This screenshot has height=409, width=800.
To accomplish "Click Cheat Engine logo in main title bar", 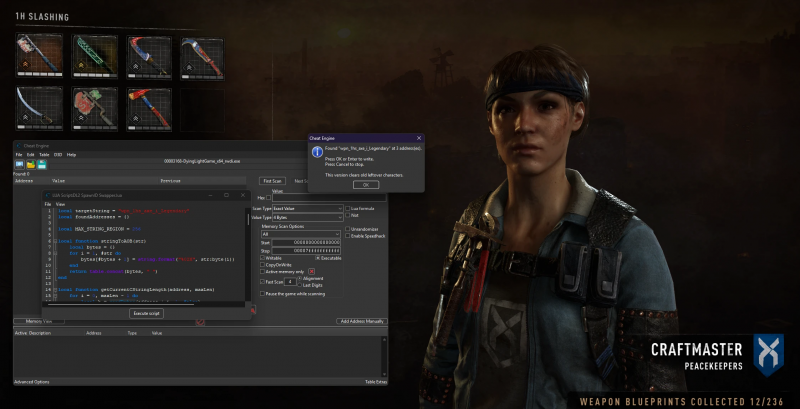I will tap(19, 146).
